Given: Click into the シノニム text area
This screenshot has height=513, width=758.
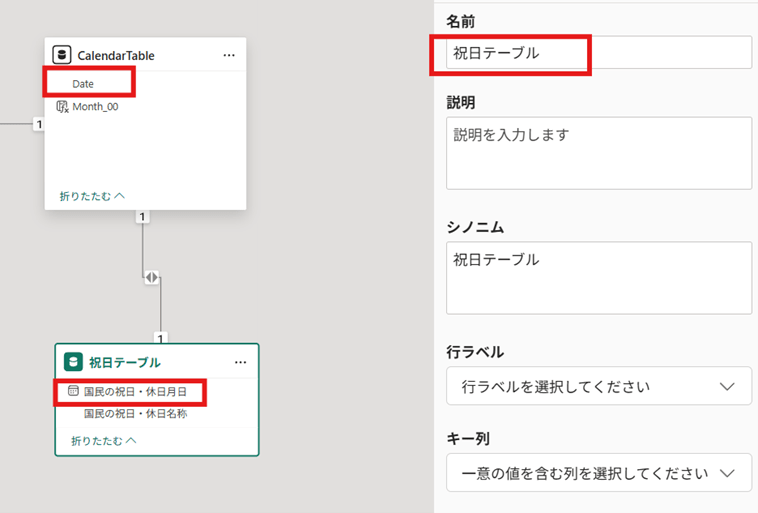Looking at the screenshot, I should (x=598, y=277).
